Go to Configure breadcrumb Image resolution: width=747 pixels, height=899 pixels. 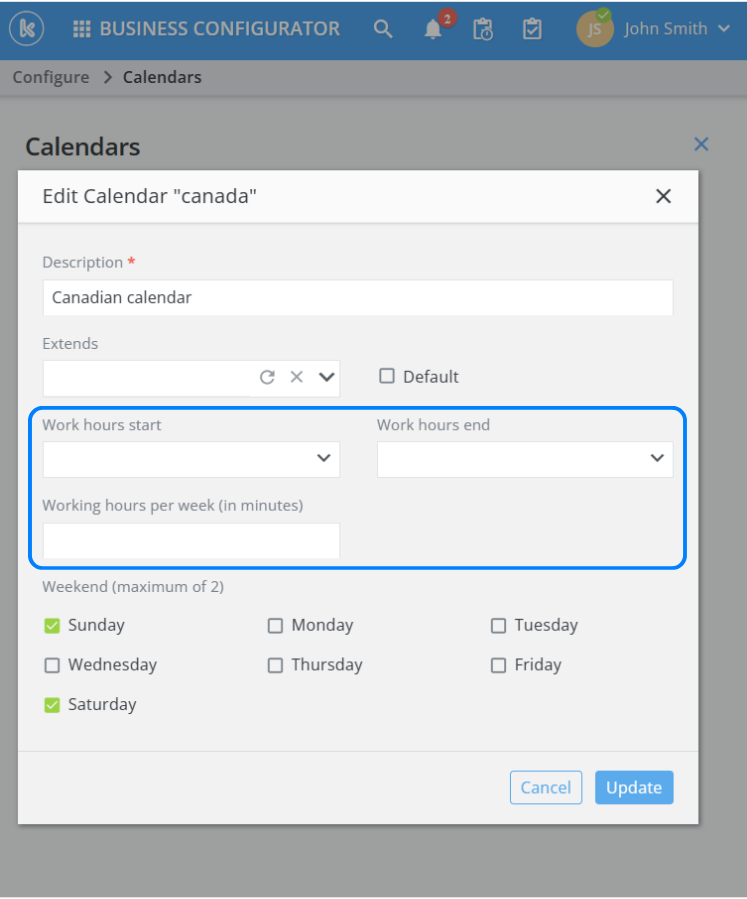click(x=51, y=77)
